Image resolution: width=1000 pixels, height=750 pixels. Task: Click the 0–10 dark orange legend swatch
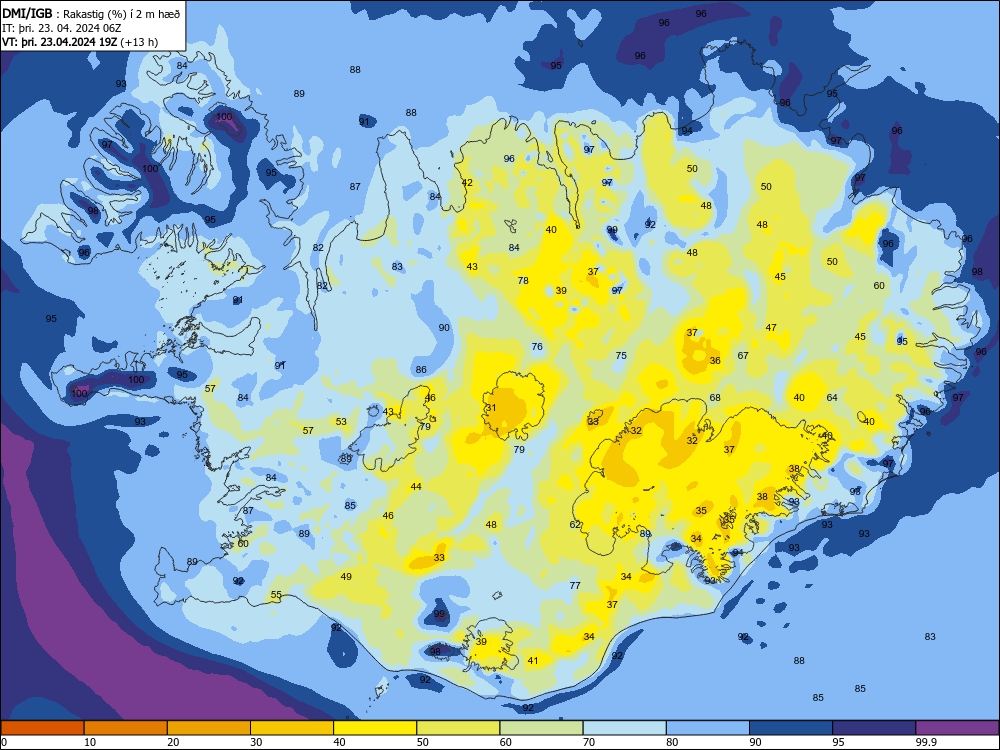pos(42,728)
